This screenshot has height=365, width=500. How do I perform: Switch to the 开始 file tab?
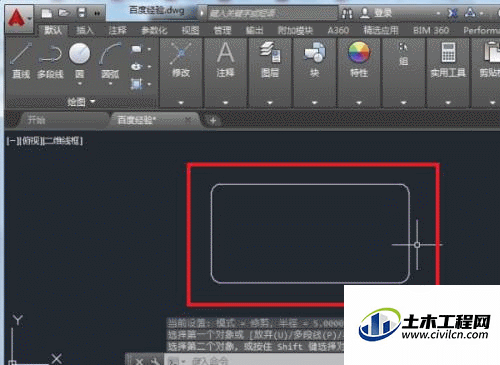click(x=63, y=119)
